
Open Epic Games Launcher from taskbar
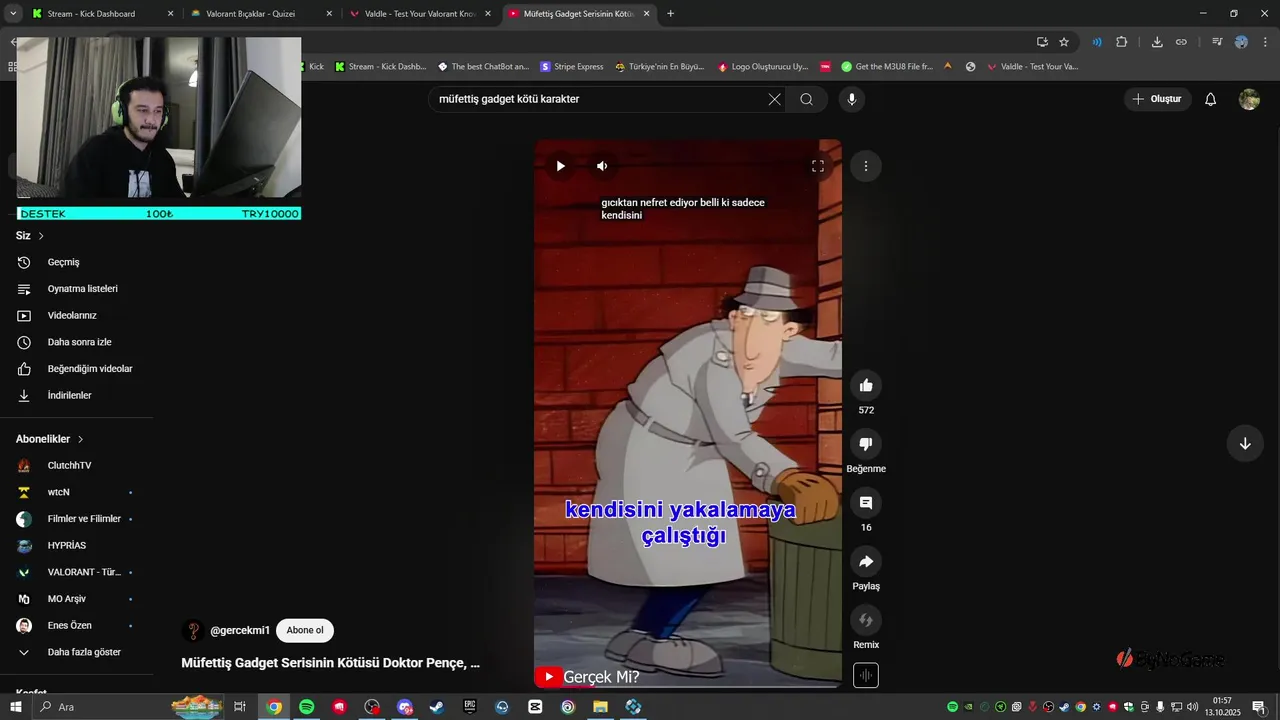pyautogui.click(x=469, y=707)
